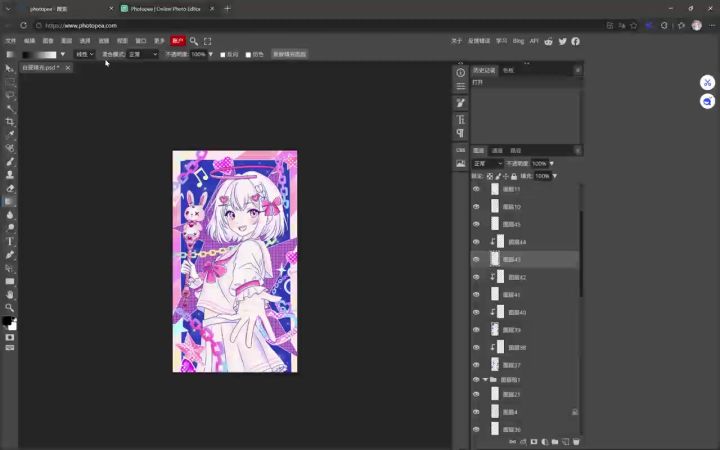Click the API link in the top bar
This screenshot has height=450, width=720.
[x=534, y=41]
